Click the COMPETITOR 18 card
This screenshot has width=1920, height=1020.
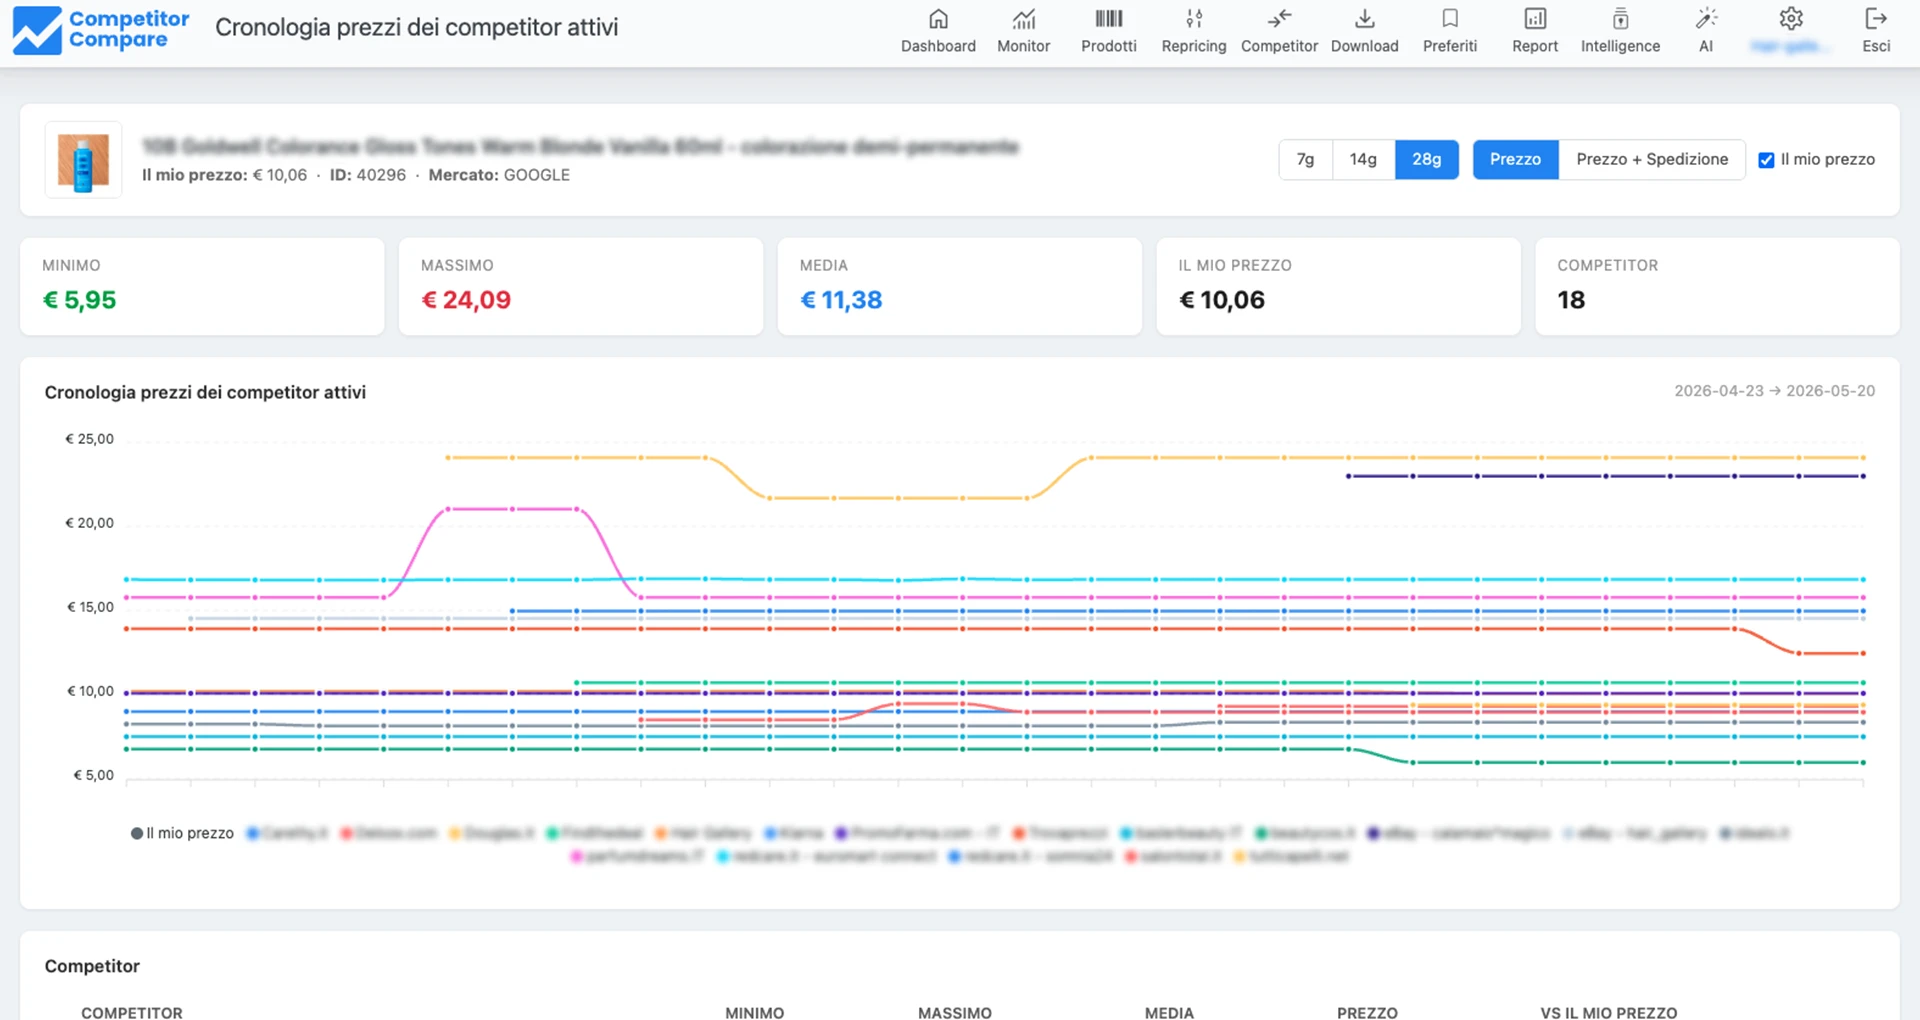1717,286
